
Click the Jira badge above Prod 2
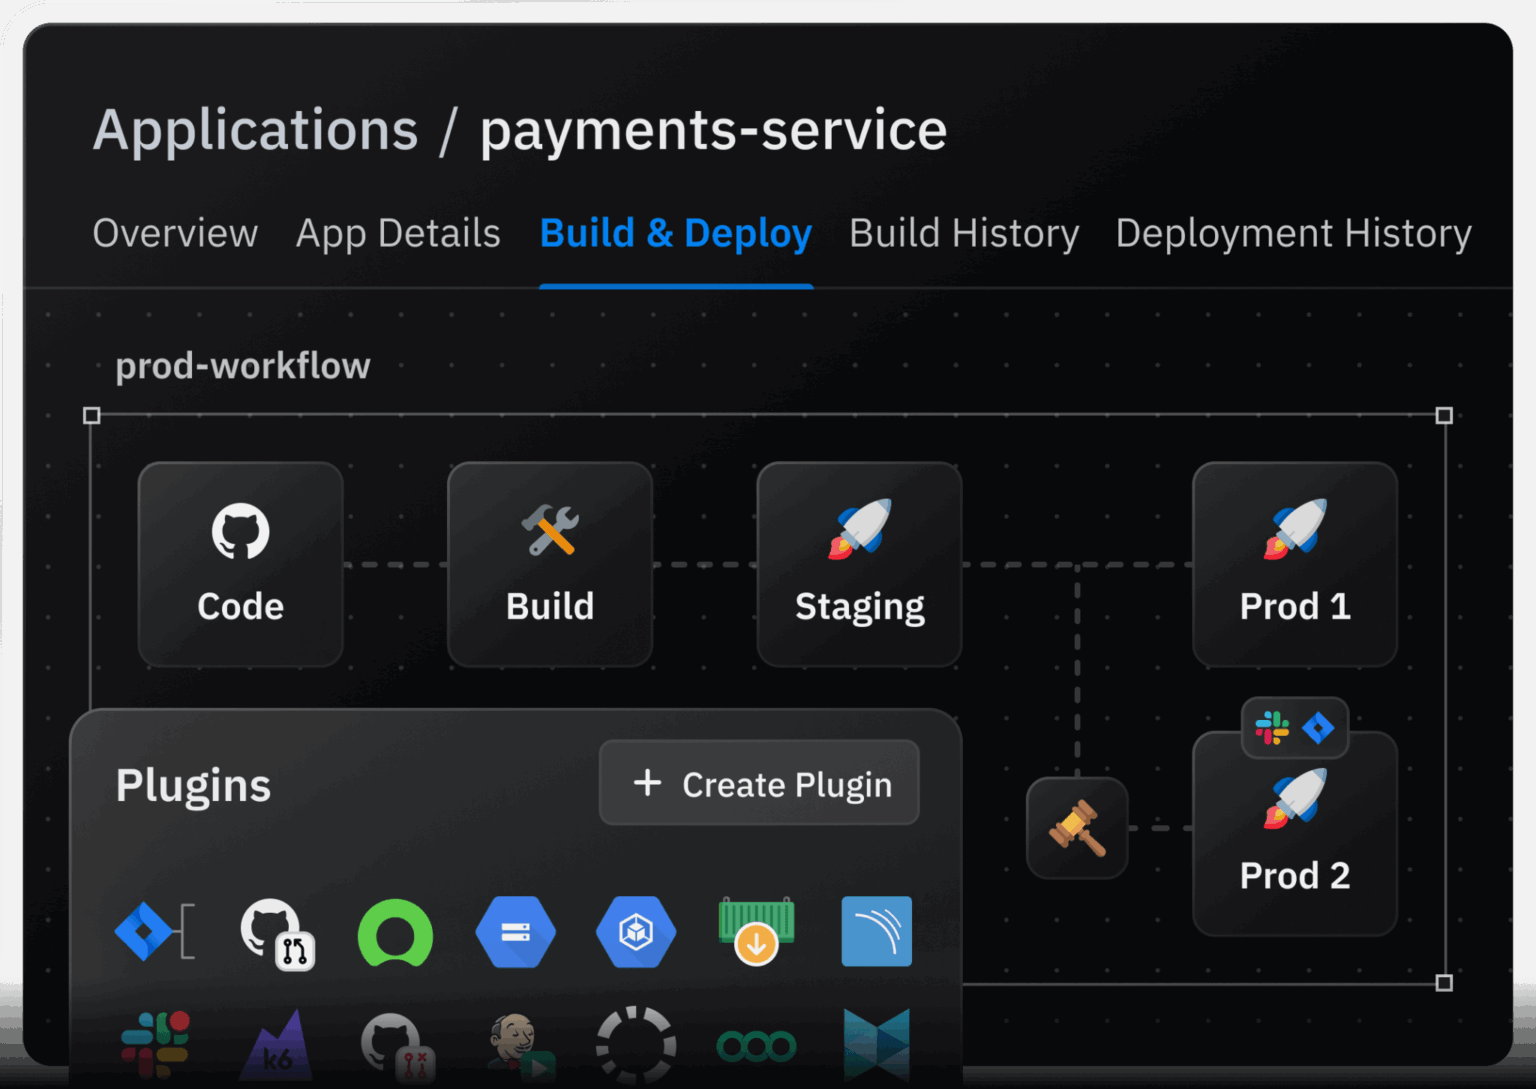(1318, 728)
